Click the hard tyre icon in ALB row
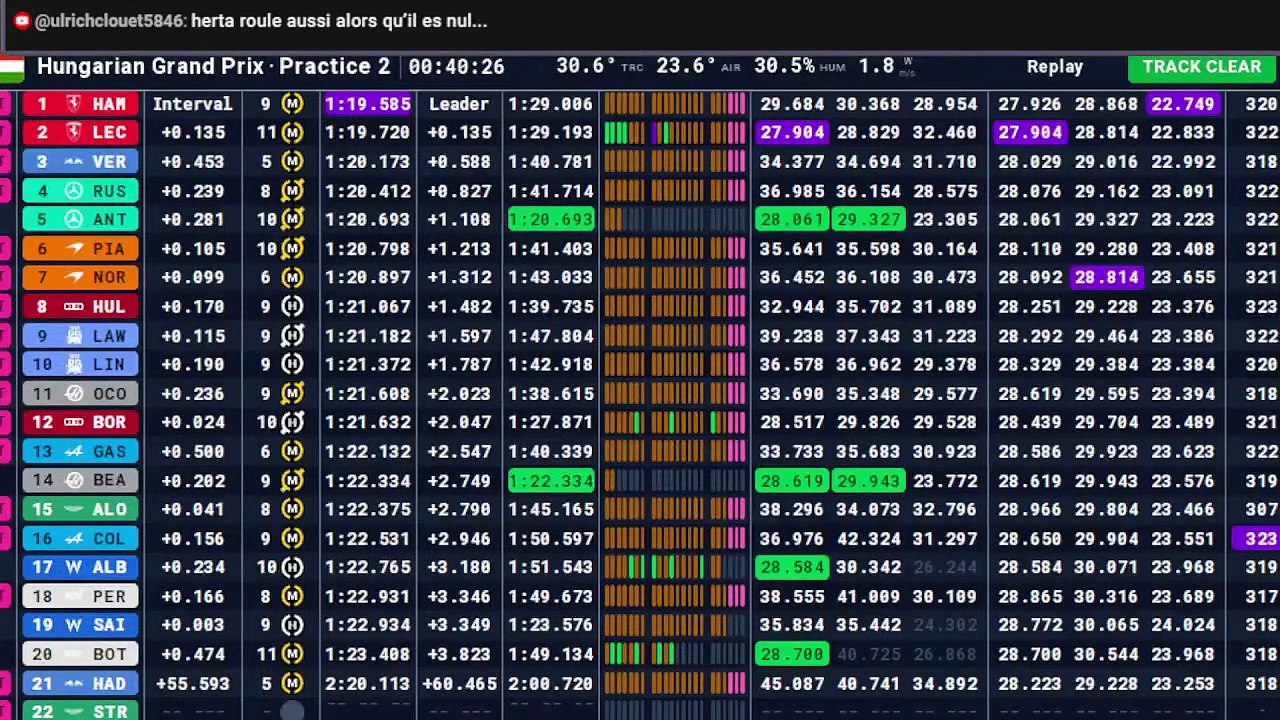The width and height of the screenshot is (1280, 720). click(x=292, y=567)
